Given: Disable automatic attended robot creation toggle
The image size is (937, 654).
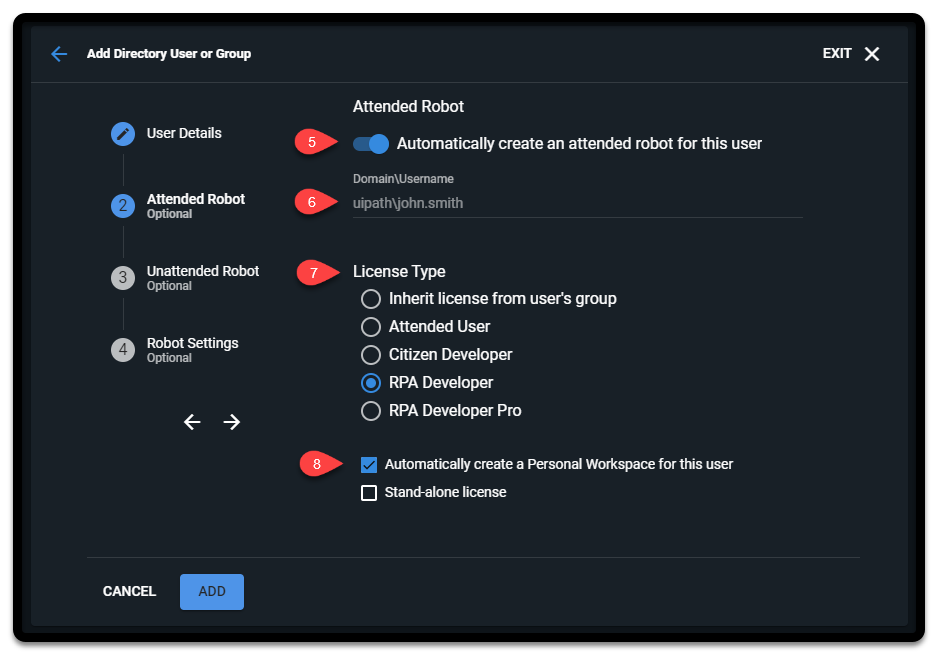Looking at the screenshot, I should coord(370,143).
